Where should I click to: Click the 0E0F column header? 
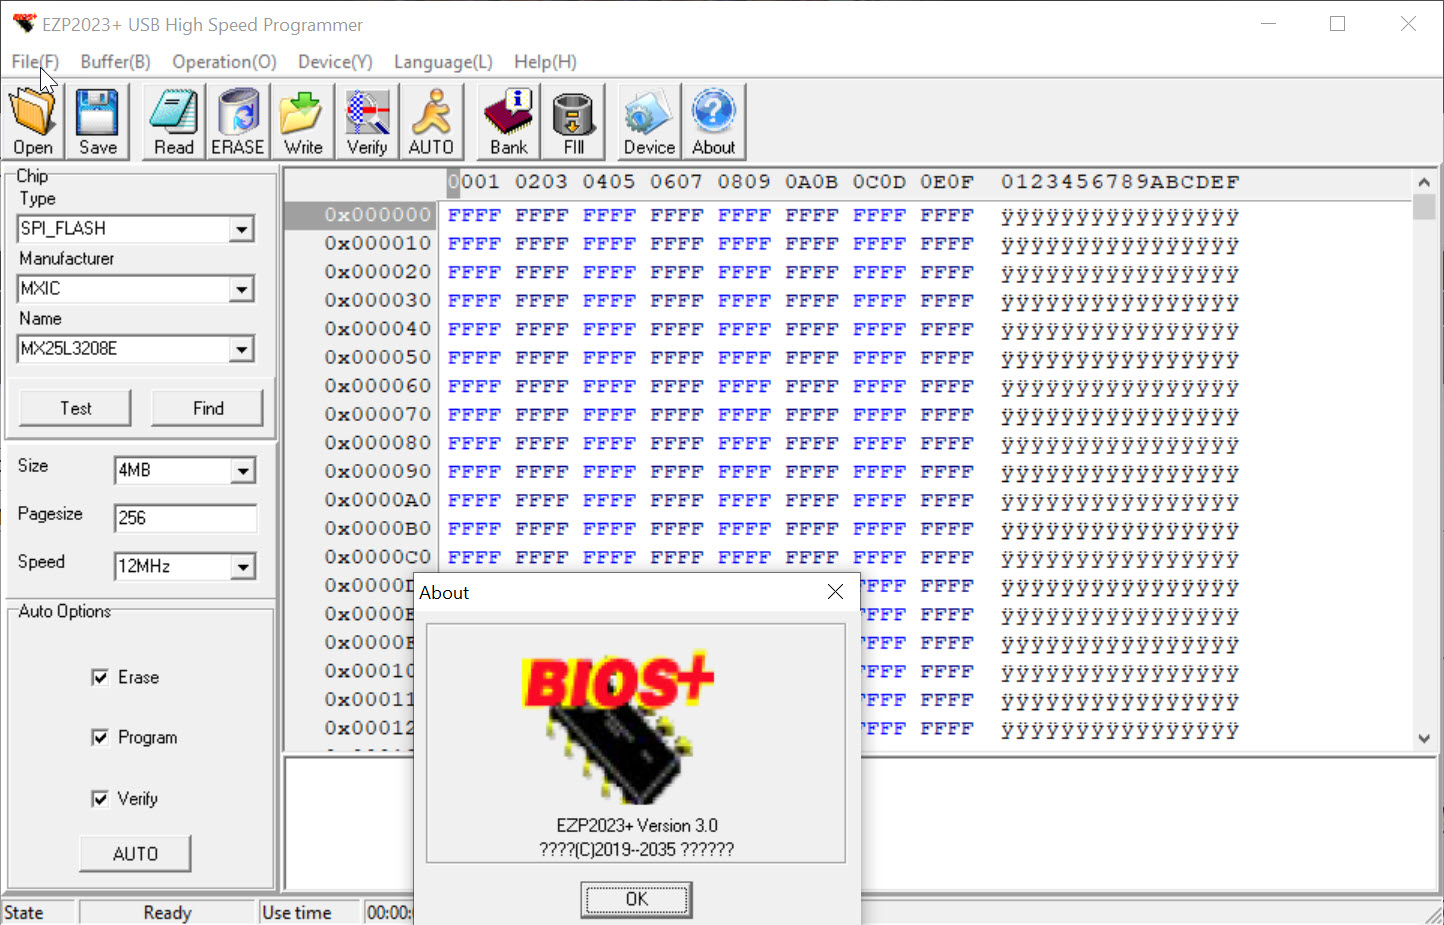pos(947,182)
